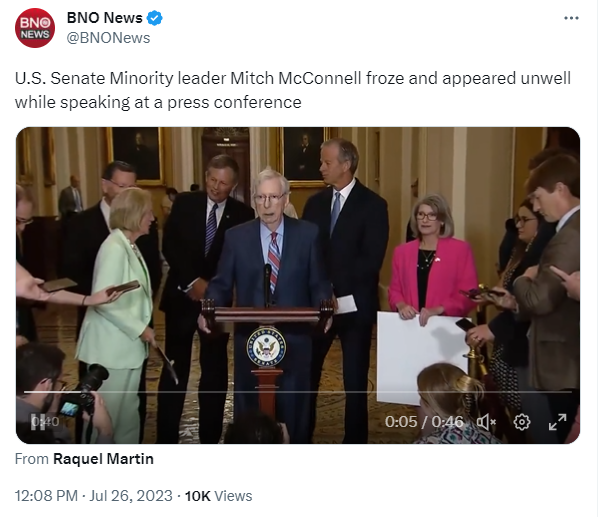Viewport: 598px width, 517px height.
Task: Click the video frame showing the press conference
Action: 298,285
